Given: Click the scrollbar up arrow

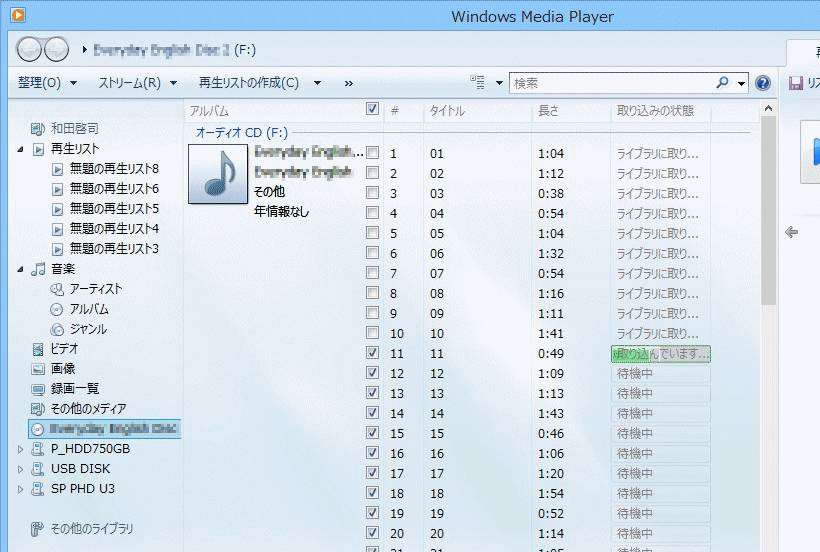Looking at the screenshot, I should point(768,109).
